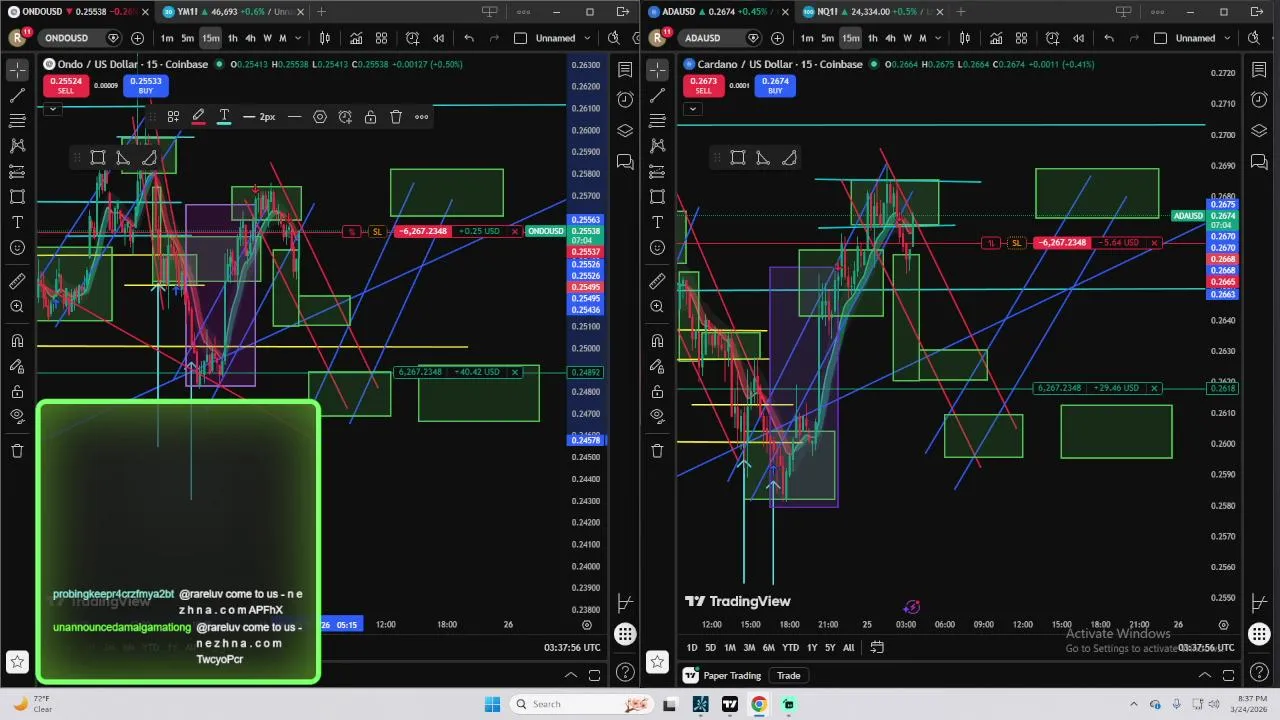
Task: Undo last action in ADAUSD window
Action: coord(1109,38)
